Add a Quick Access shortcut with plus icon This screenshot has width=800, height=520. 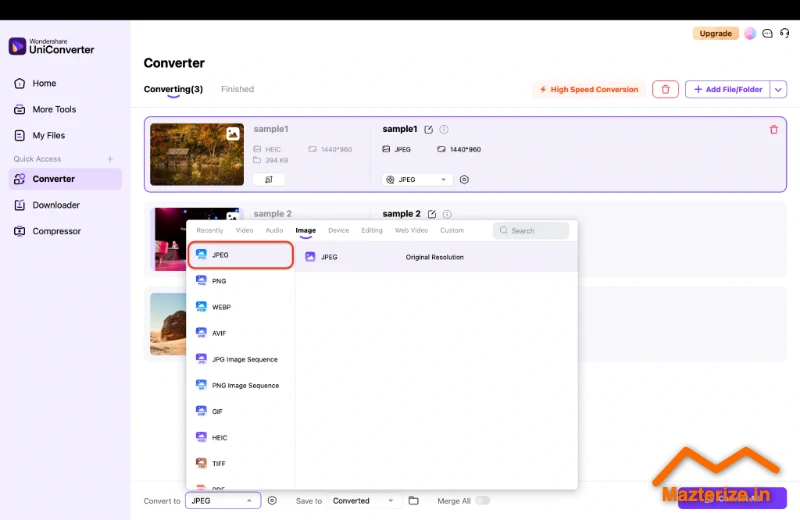pyautogui.click(x=110, y=159)
